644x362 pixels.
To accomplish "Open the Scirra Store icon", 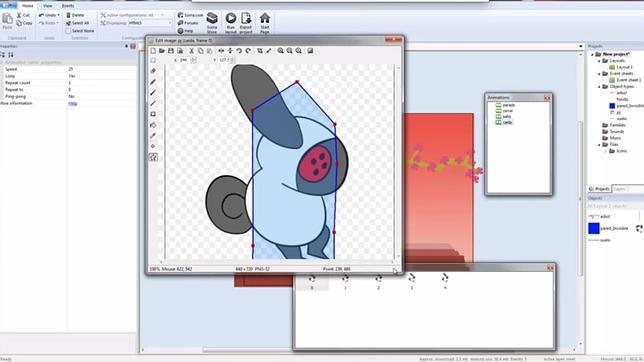I will (x=212, y=23).
